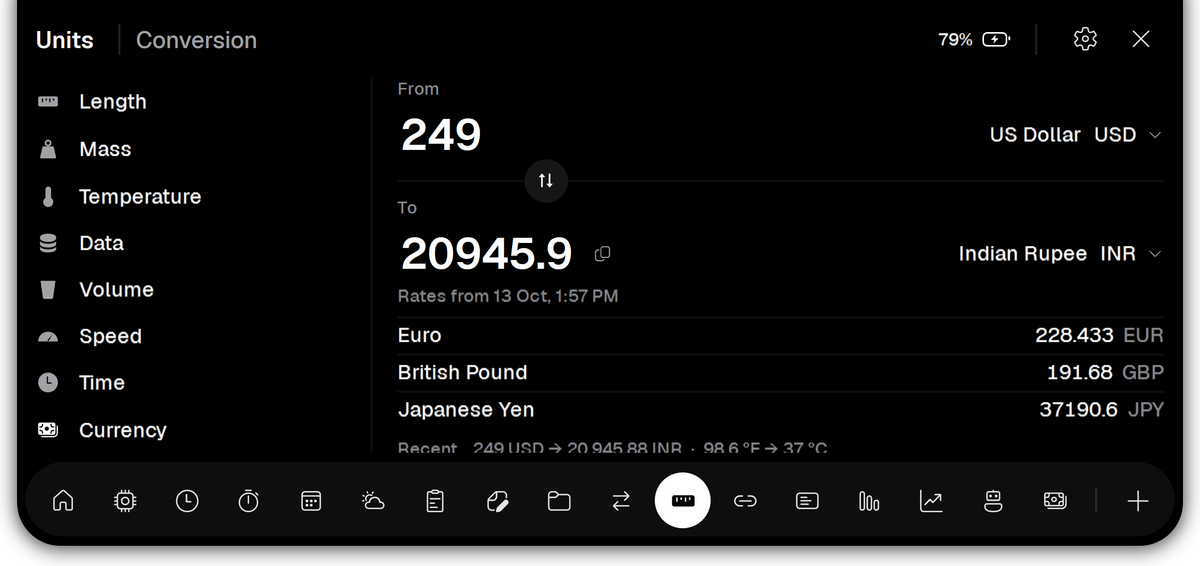Open the processor chip icon in dock
The height and width of the screenshot is (566, 1200).
pos(125,501)
